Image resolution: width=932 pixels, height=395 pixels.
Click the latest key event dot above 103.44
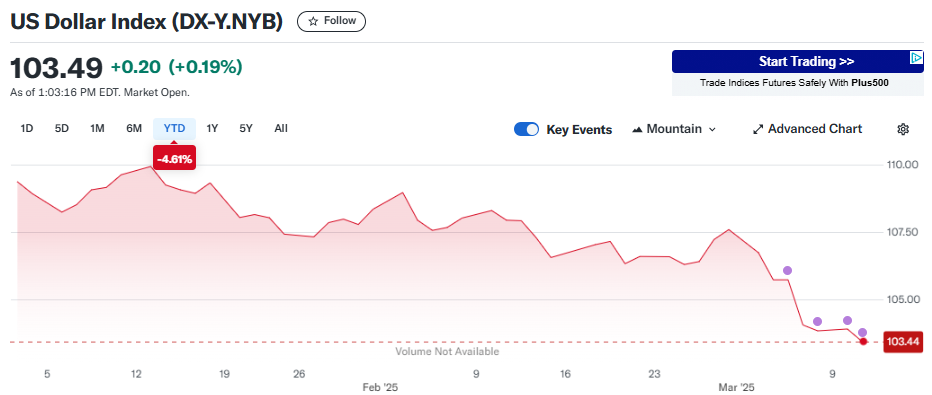pos(862,333)
